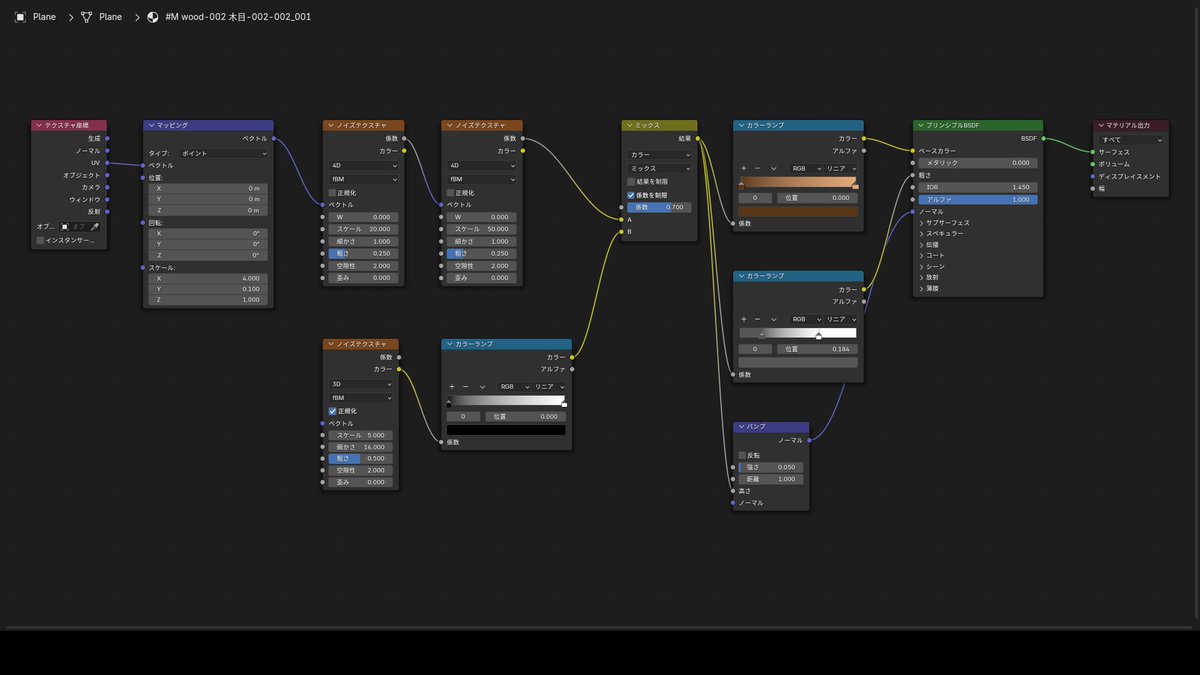The width and height of the screenshot is (1200, 675).
Task: Toggle 正規化 checkbox in scale 20.000 ノイズテクスチャ
Action: (x=333, y=192)
